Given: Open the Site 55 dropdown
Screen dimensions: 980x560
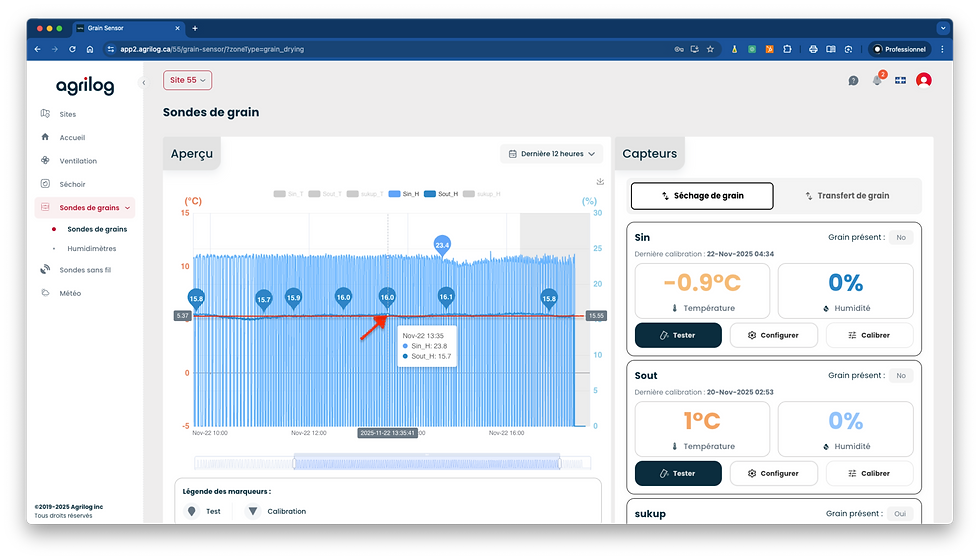Looking at the screenshot, I should click(x=188, y=80).
